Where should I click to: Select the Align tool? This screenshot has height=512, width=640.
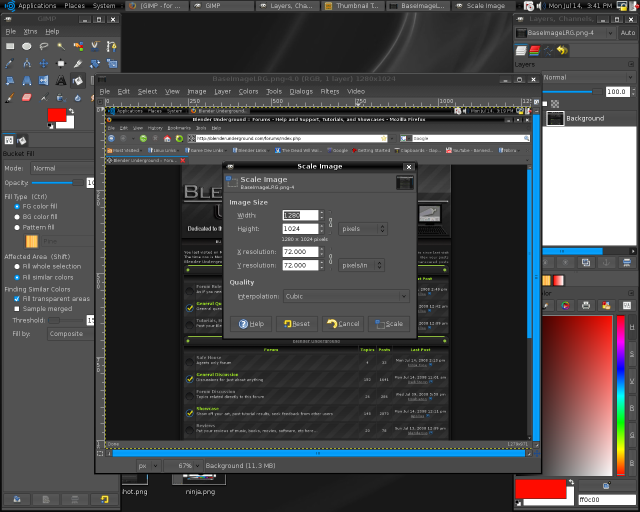pos(61,63)
